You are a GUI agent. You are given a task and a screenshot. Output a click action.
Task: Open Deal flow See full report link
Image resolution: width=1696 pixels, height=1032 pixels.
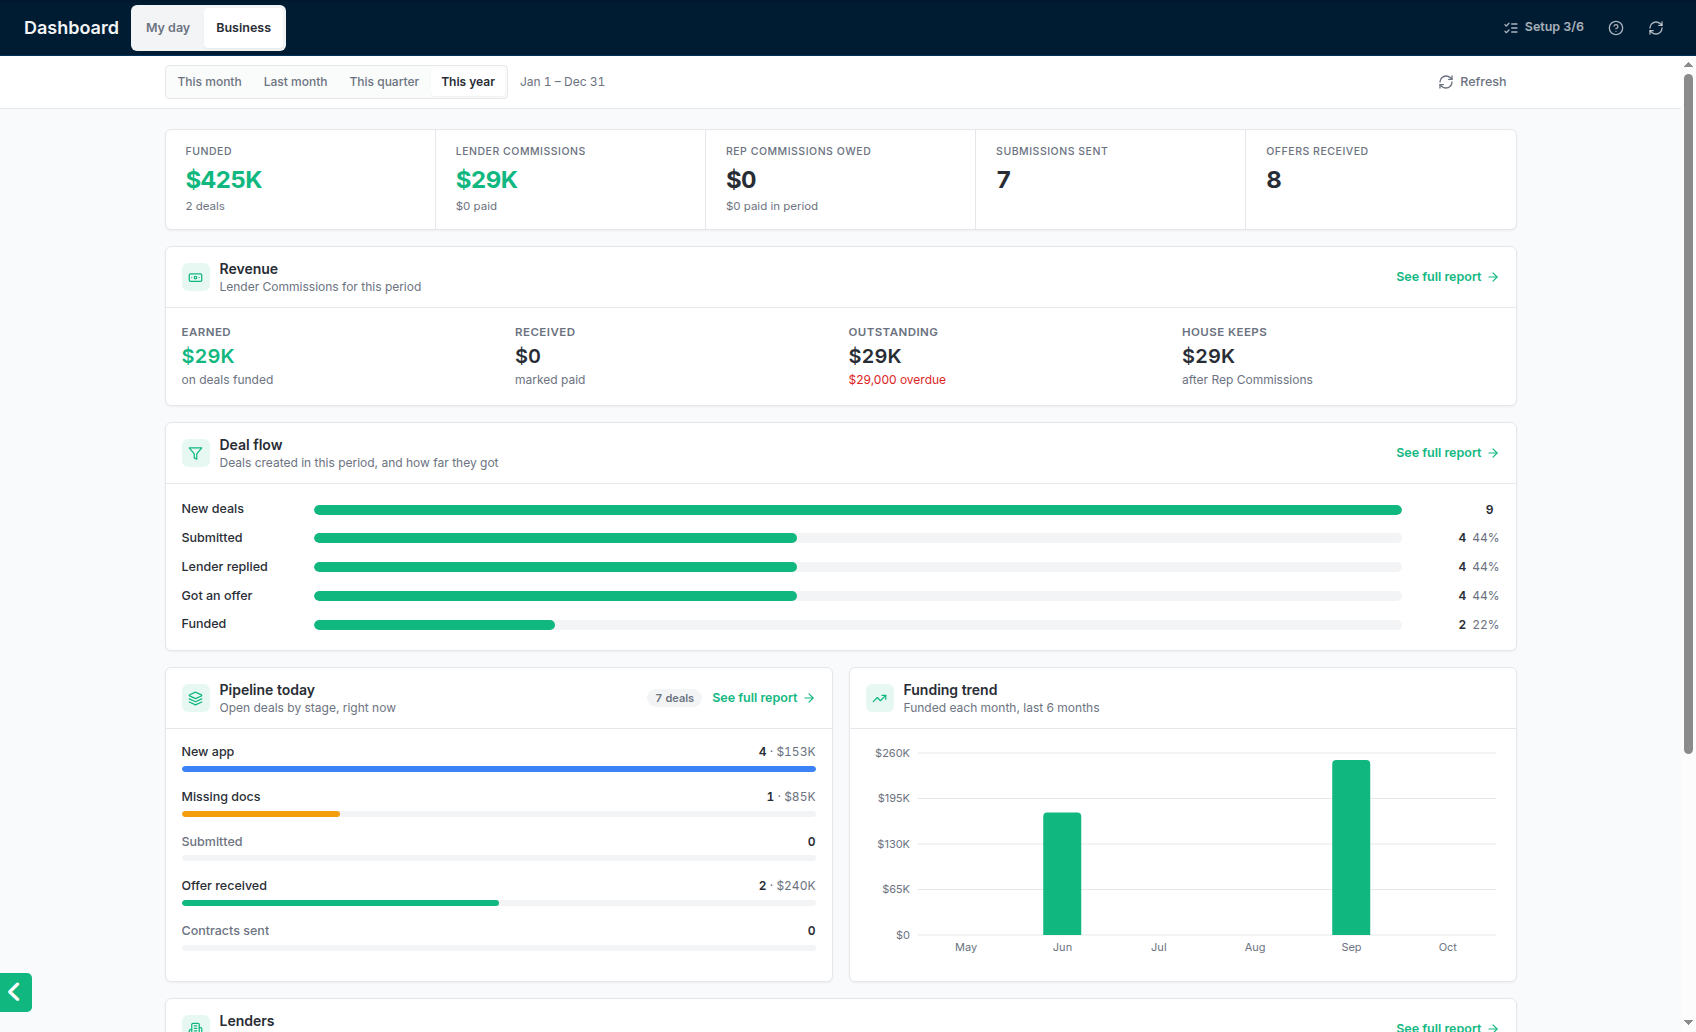(x=1447, y=453)
